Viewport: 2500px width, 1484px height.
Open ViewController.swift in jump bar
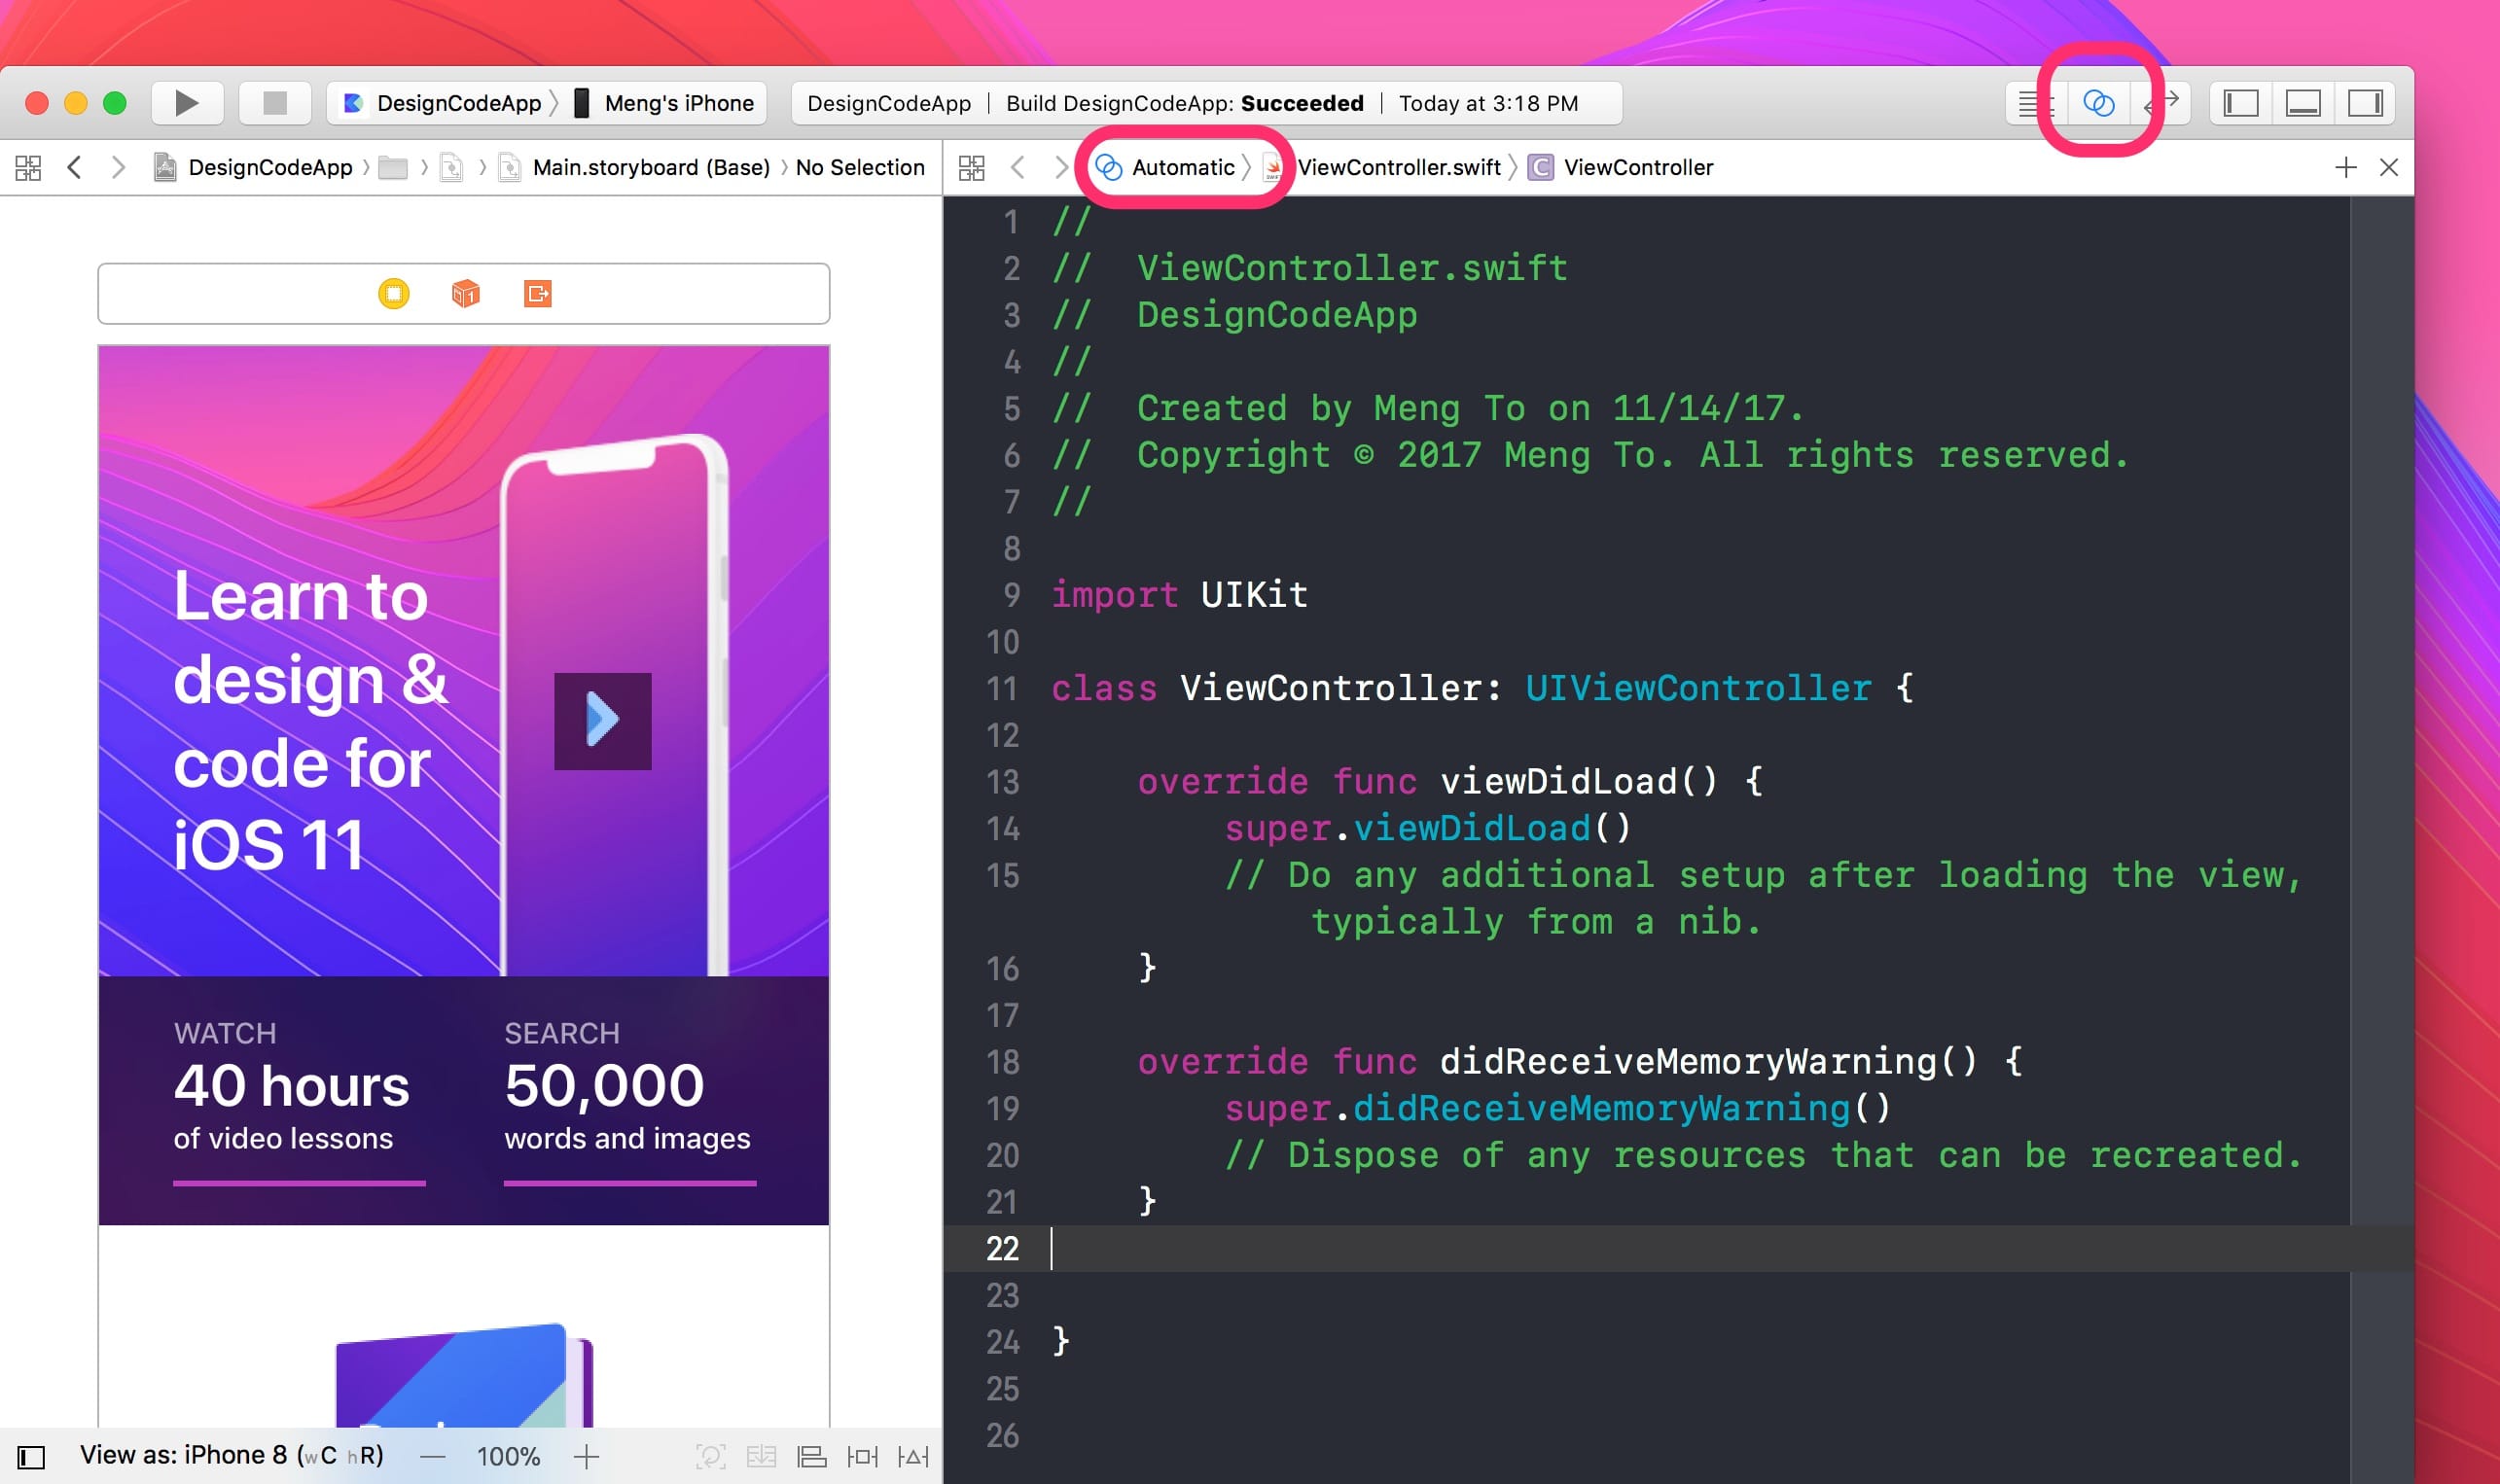click(1383, 167)
